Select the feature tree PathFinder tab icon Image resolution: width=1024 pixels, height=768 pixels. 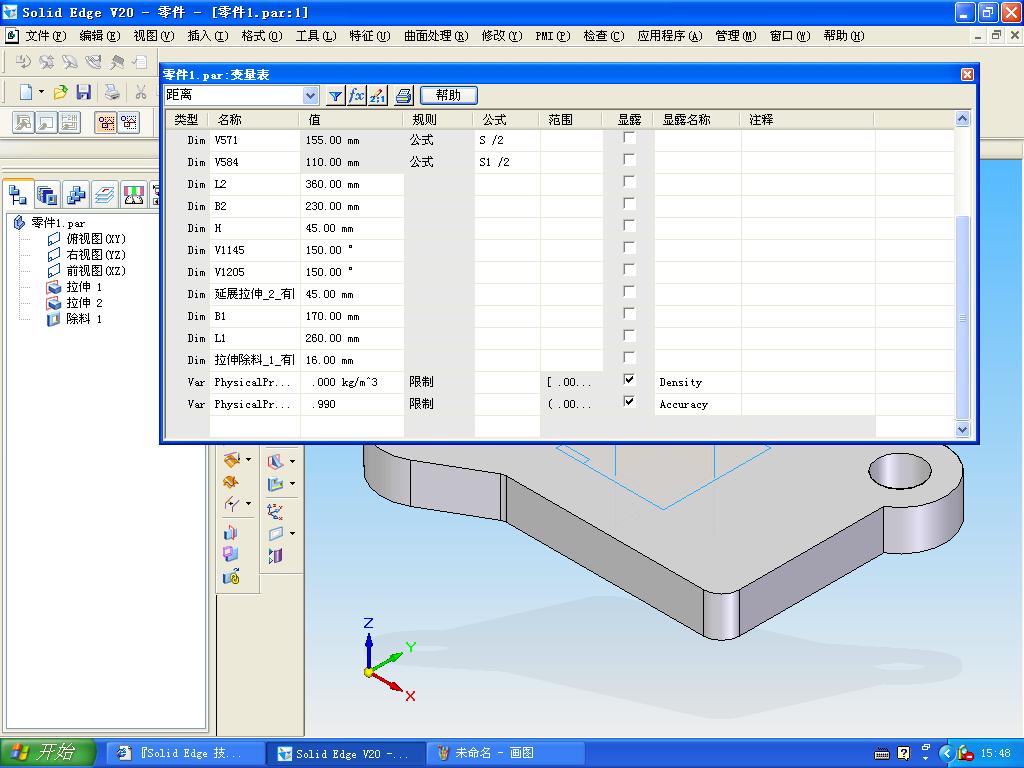point(18,195)
